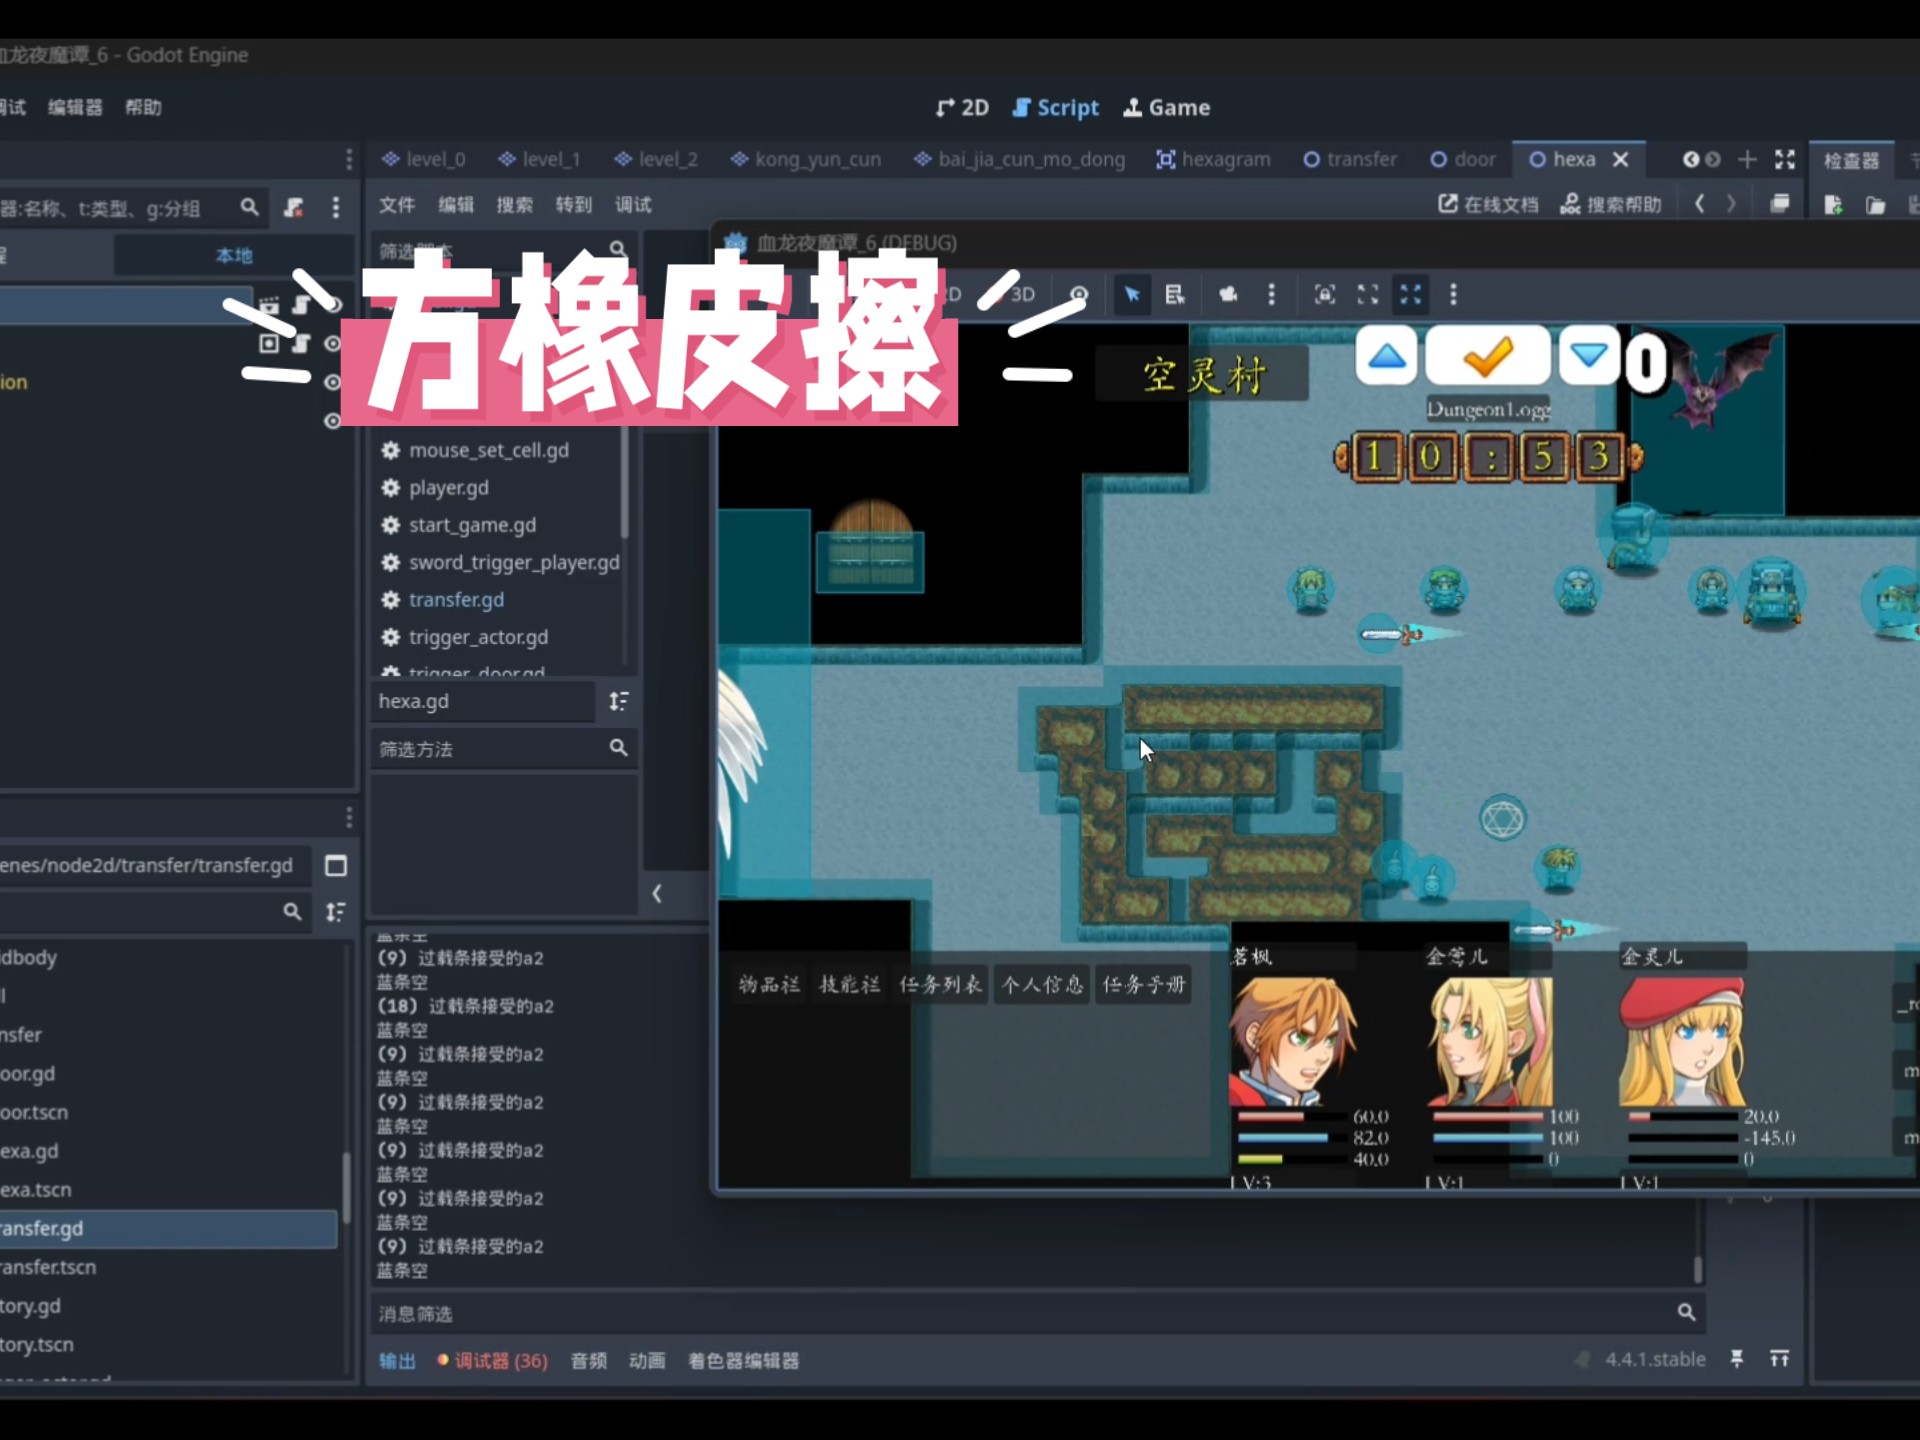Toggle split mode icon beside transfer.gd path

point(336,865)
